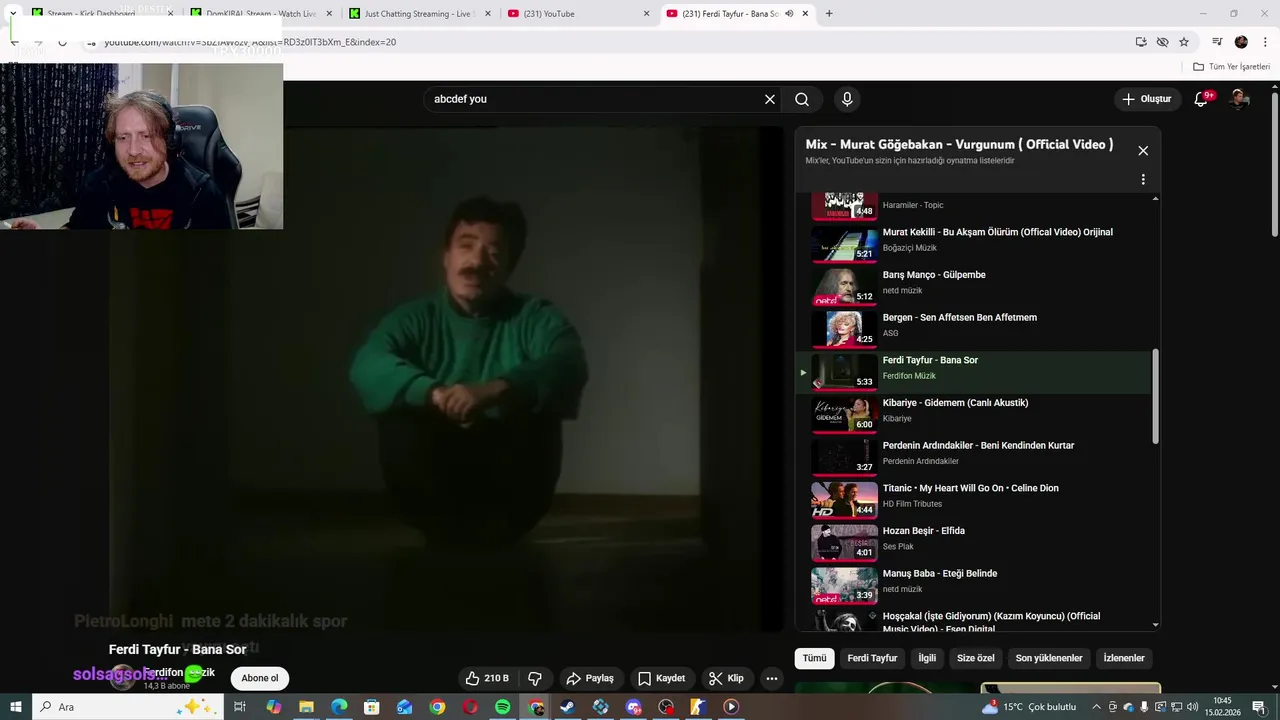The width and height of the screenshot is (1280, 720).
Task: Bookmark this page with star icon
Action: coord(1184,42)
